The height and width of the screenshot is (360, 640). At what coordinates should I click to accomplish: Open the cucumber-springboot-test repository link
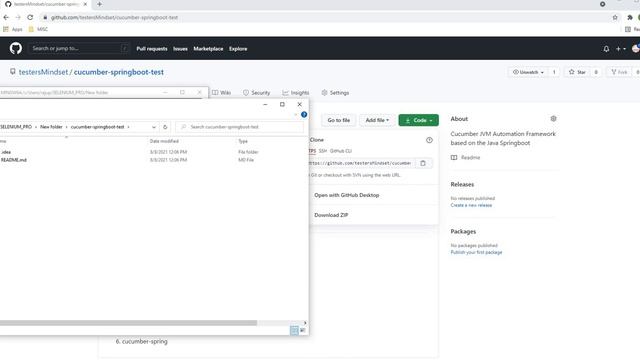click(x=118, y=72)
